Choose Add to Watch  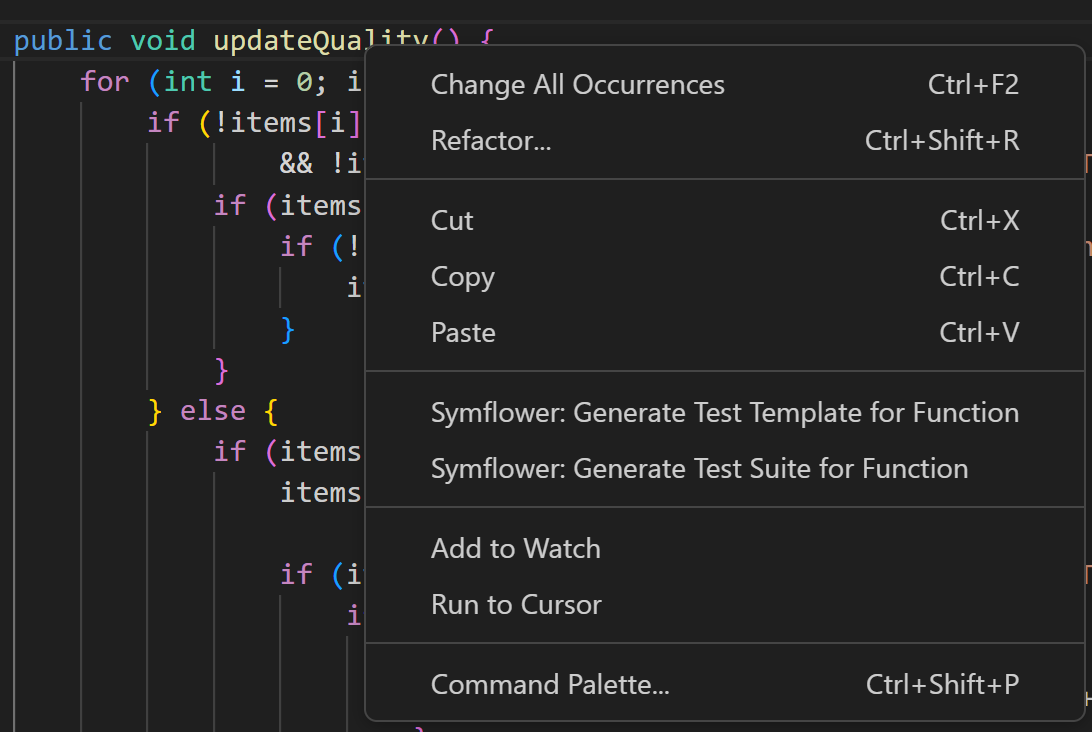click(x=724, y=549)
